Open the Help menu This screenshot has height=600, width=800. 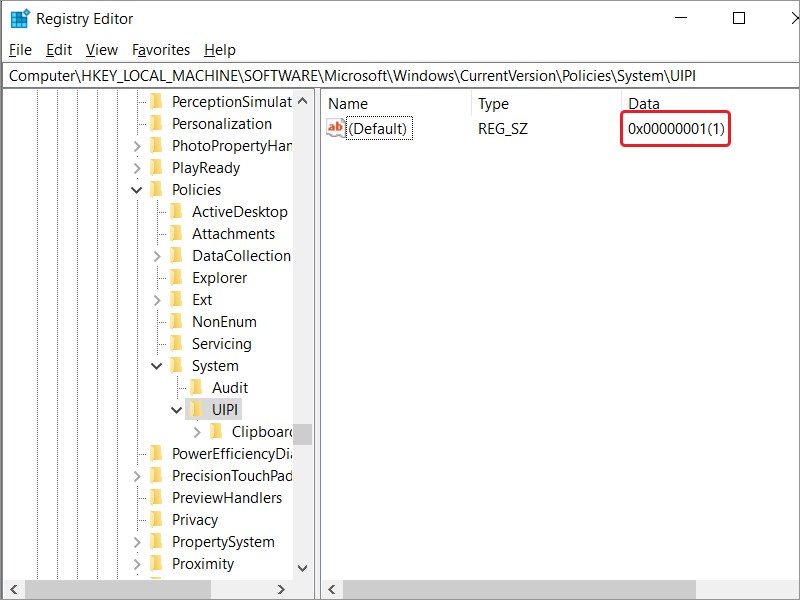coord(220,49)
